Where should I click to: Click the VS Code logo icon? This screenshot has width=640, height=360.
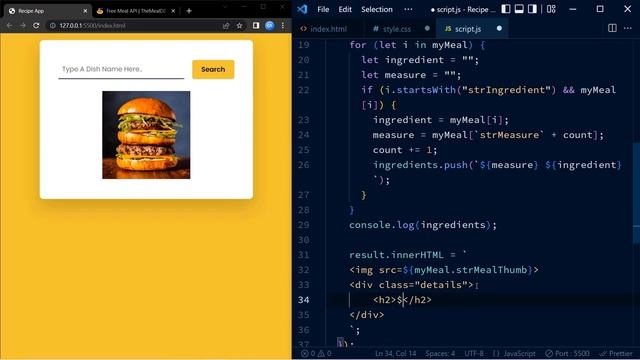click(x=302, y=9)
